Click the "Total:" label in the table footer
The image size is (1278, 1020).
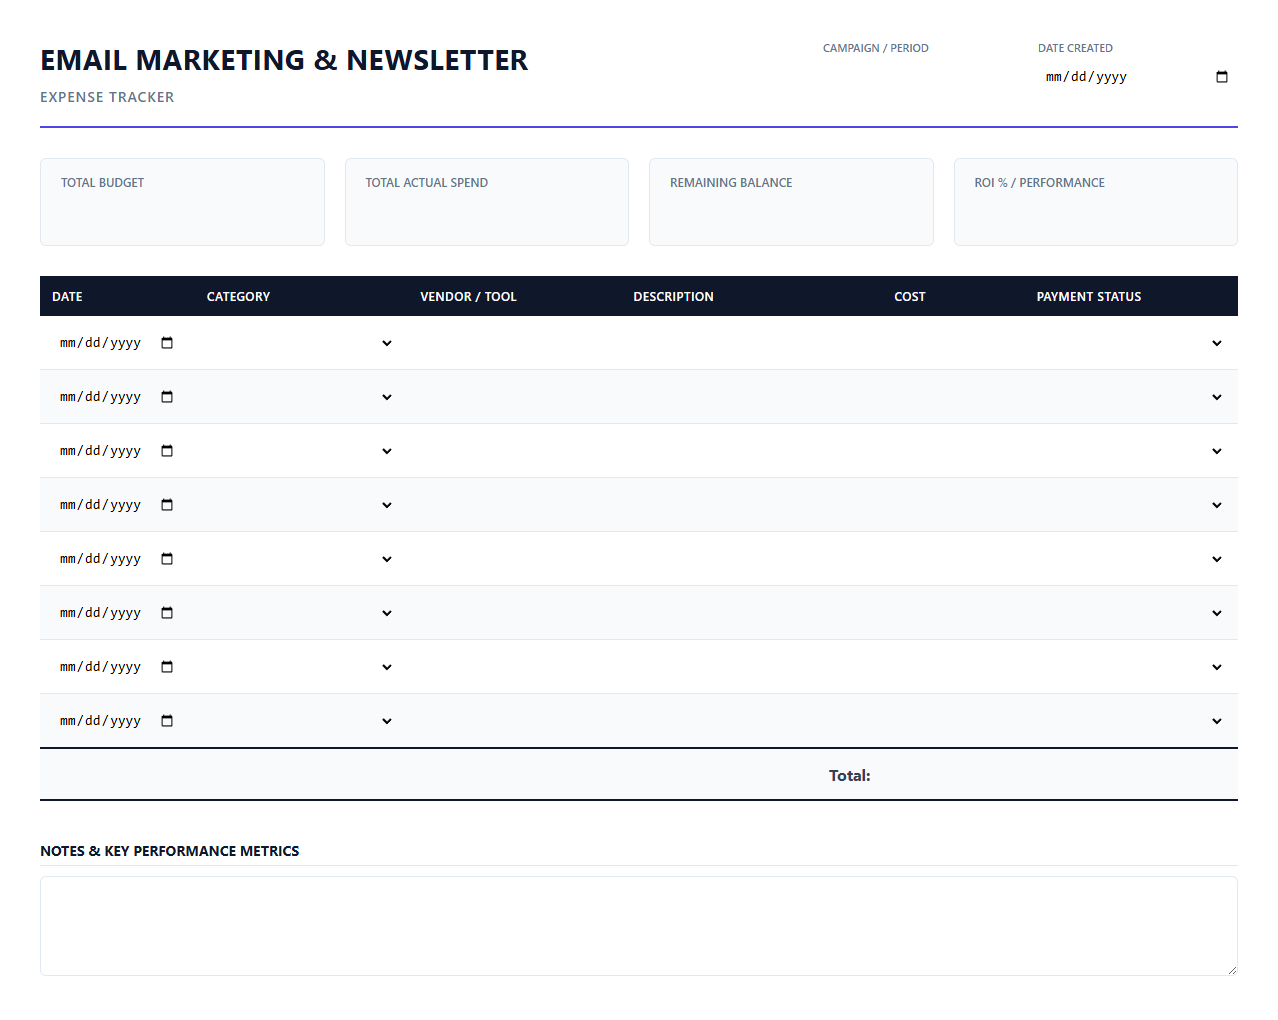(850, 776)
